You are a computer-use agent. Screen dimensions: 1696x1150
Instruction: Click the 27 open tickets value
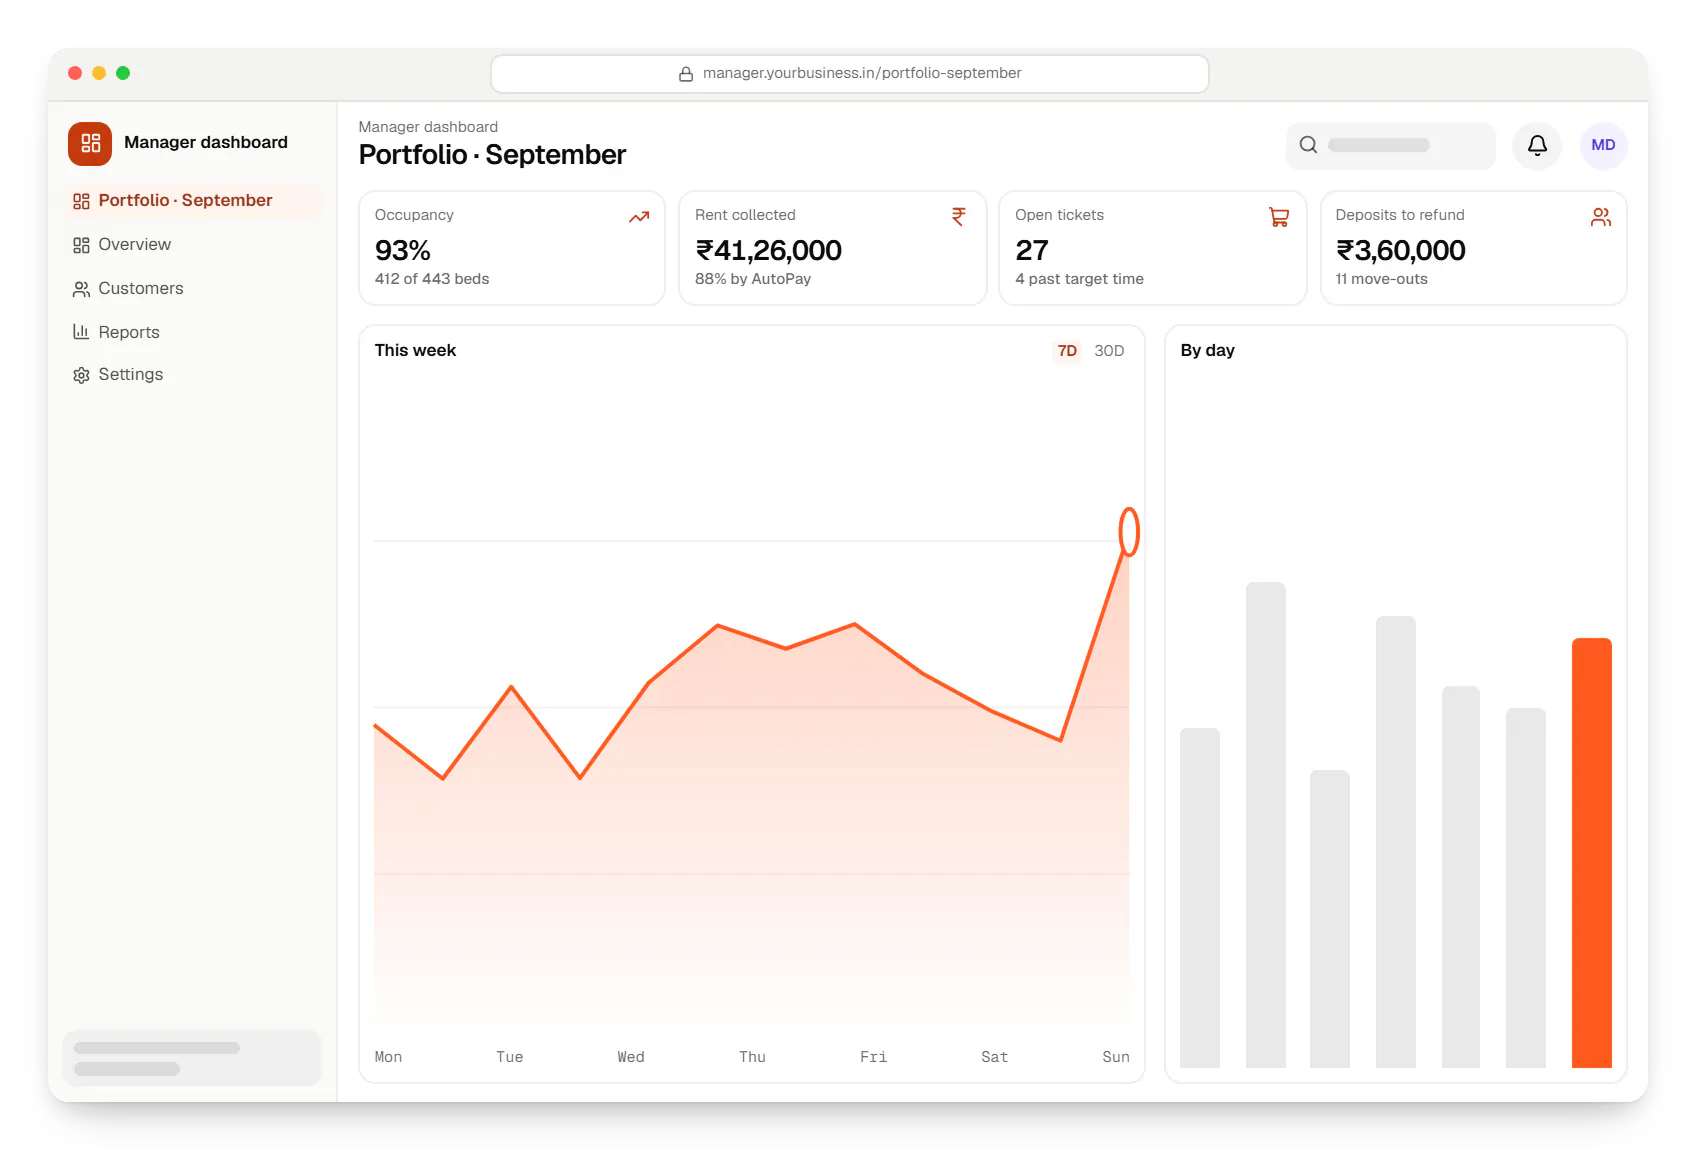click(x=1032, y=250)
